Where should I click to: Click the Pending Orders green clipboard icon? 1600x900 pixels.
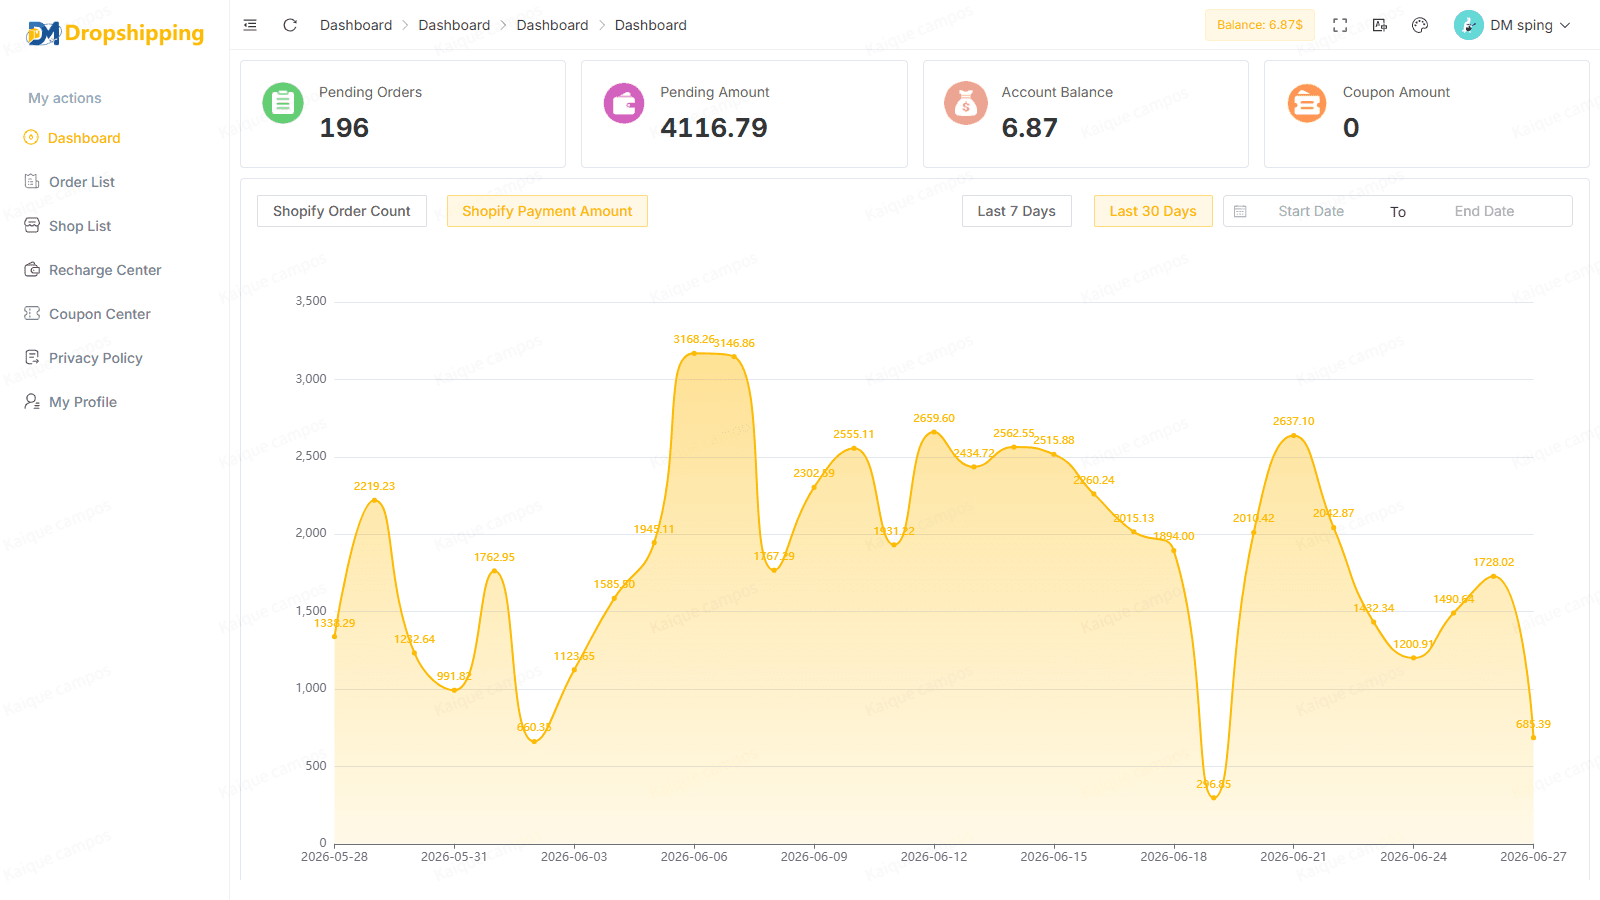pyautogui.click(x=283, y=103)
